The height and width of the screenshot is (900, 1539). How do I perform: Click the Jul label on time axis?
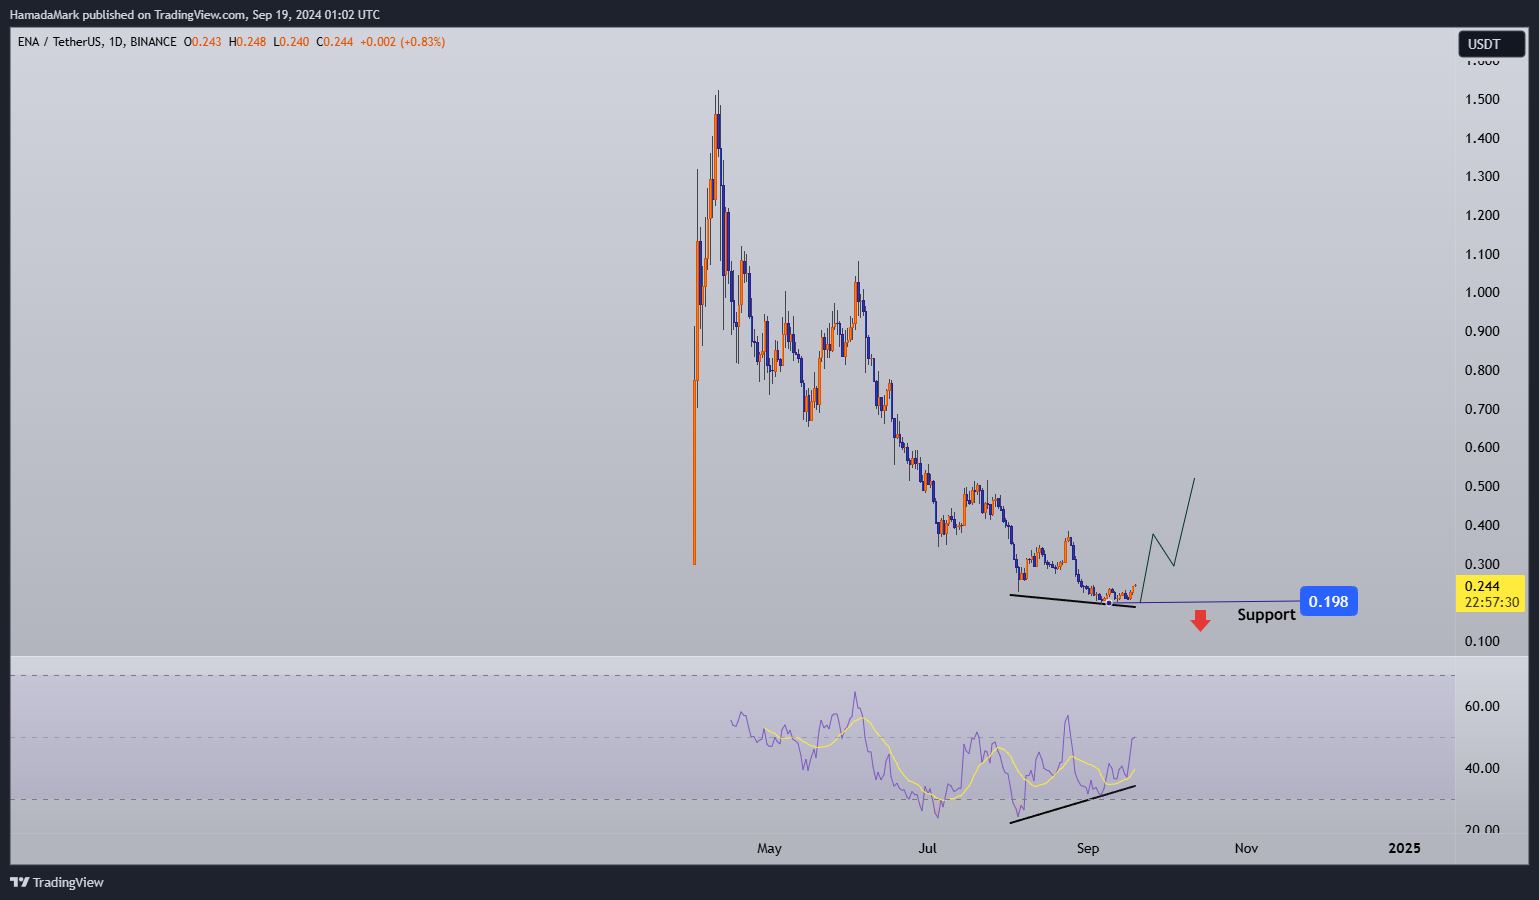tap(928, 848)
